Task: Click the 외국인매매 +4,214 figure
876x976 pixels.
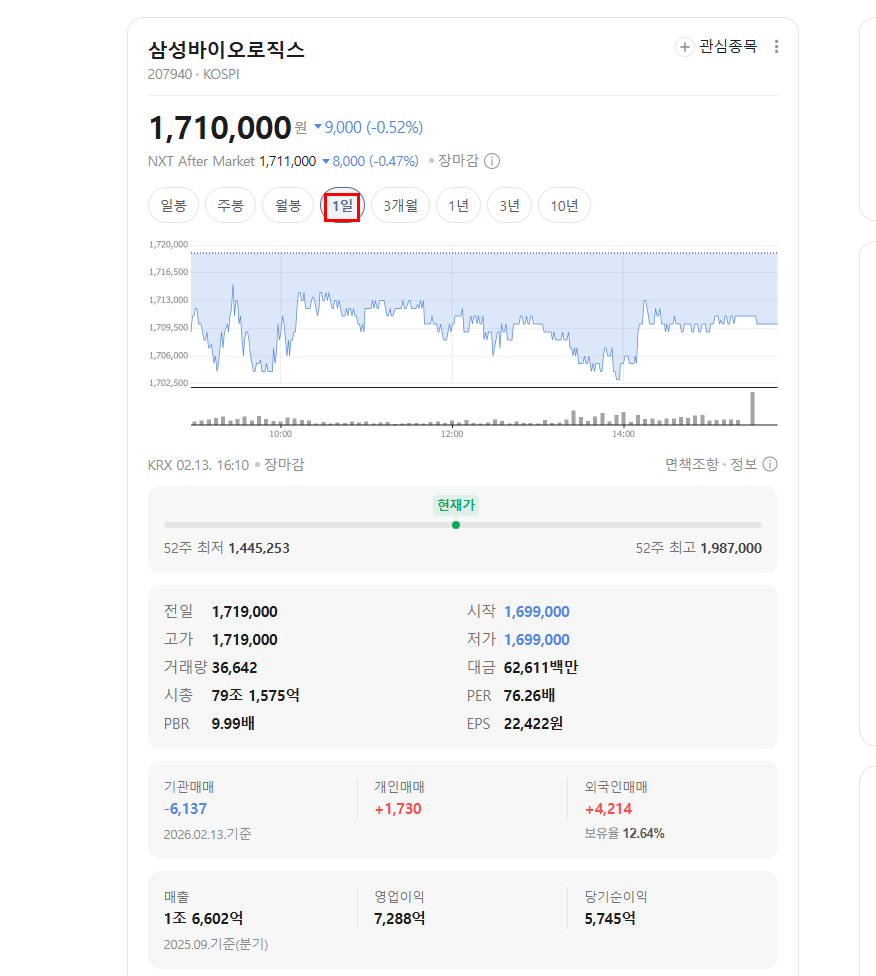Action: [608, 809]
